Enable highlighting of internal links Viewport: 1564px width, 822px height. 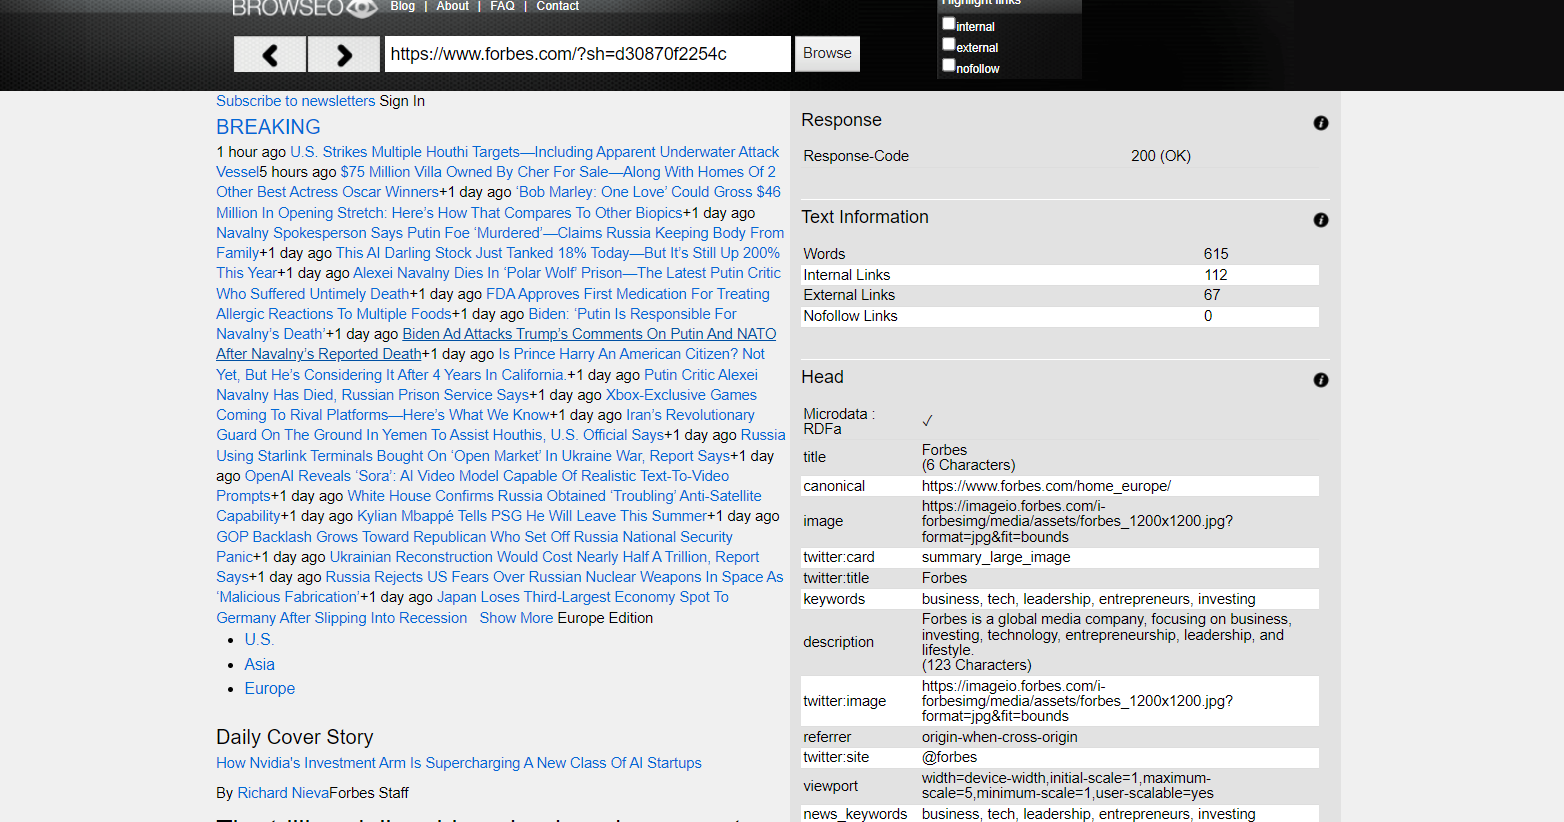(x=948, y=23)
